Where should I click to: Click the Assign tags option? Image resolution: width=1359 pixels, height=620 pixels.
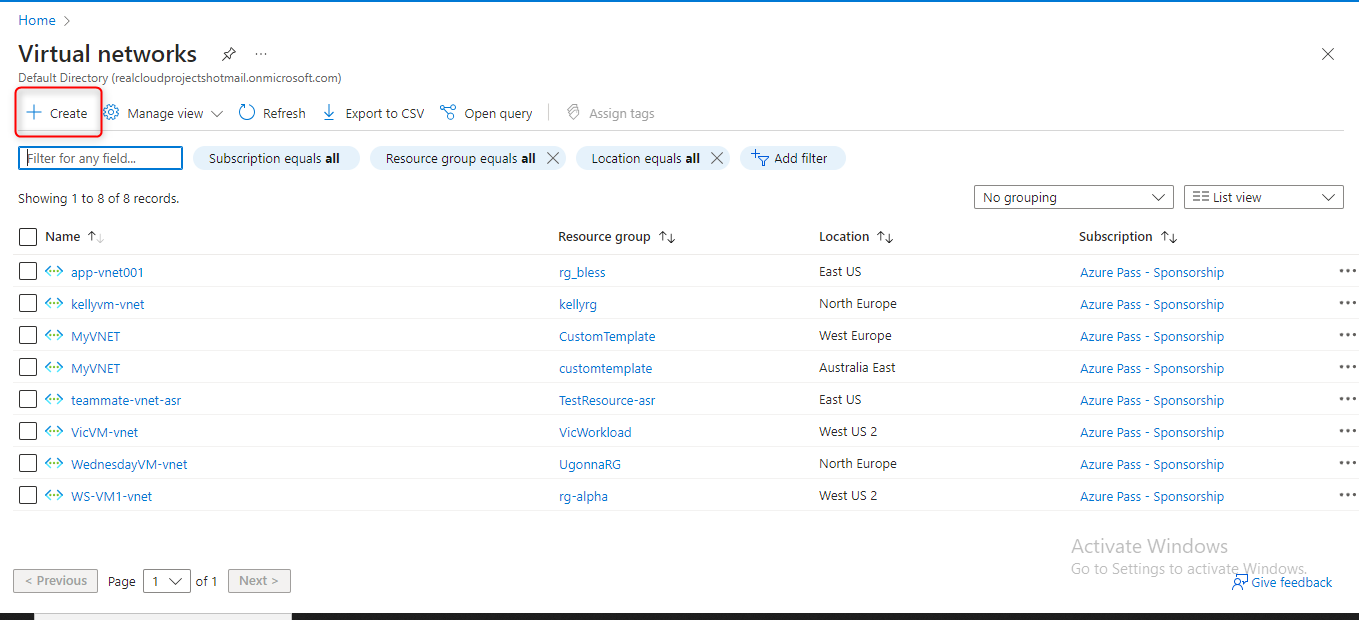coord(610,113)
